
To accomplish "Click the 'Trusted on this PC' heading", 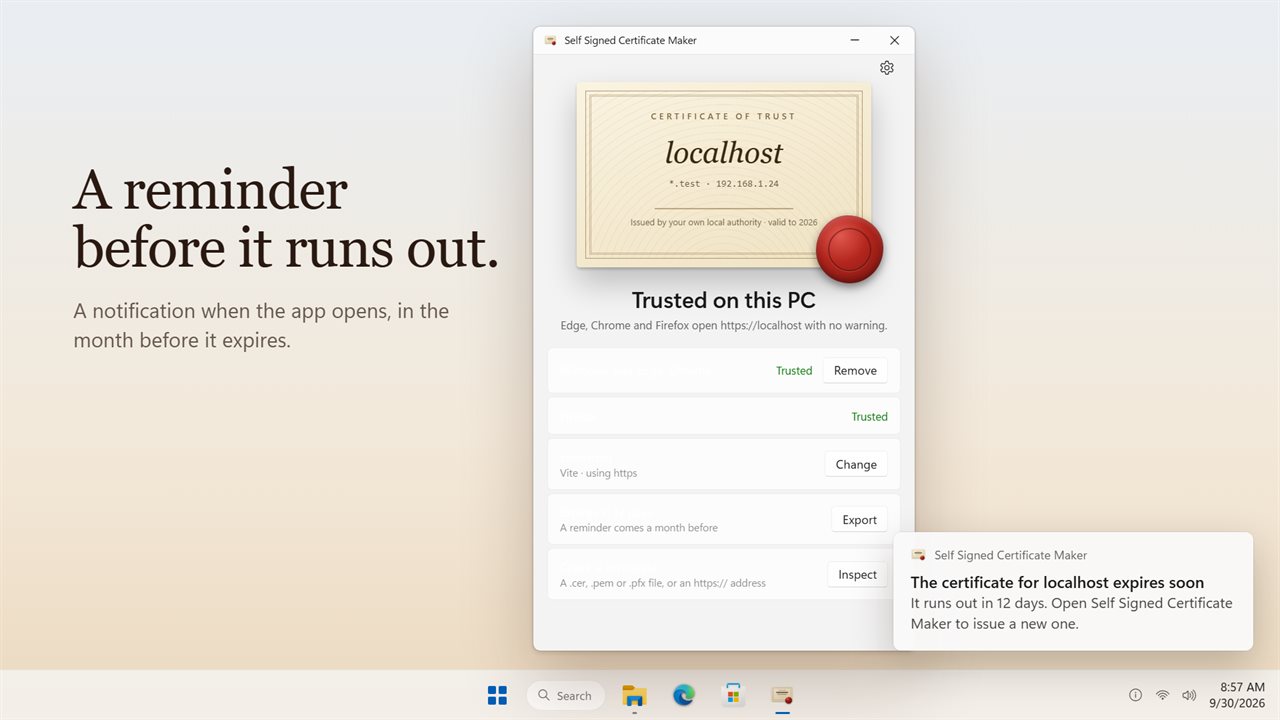I will pos(724,300).
